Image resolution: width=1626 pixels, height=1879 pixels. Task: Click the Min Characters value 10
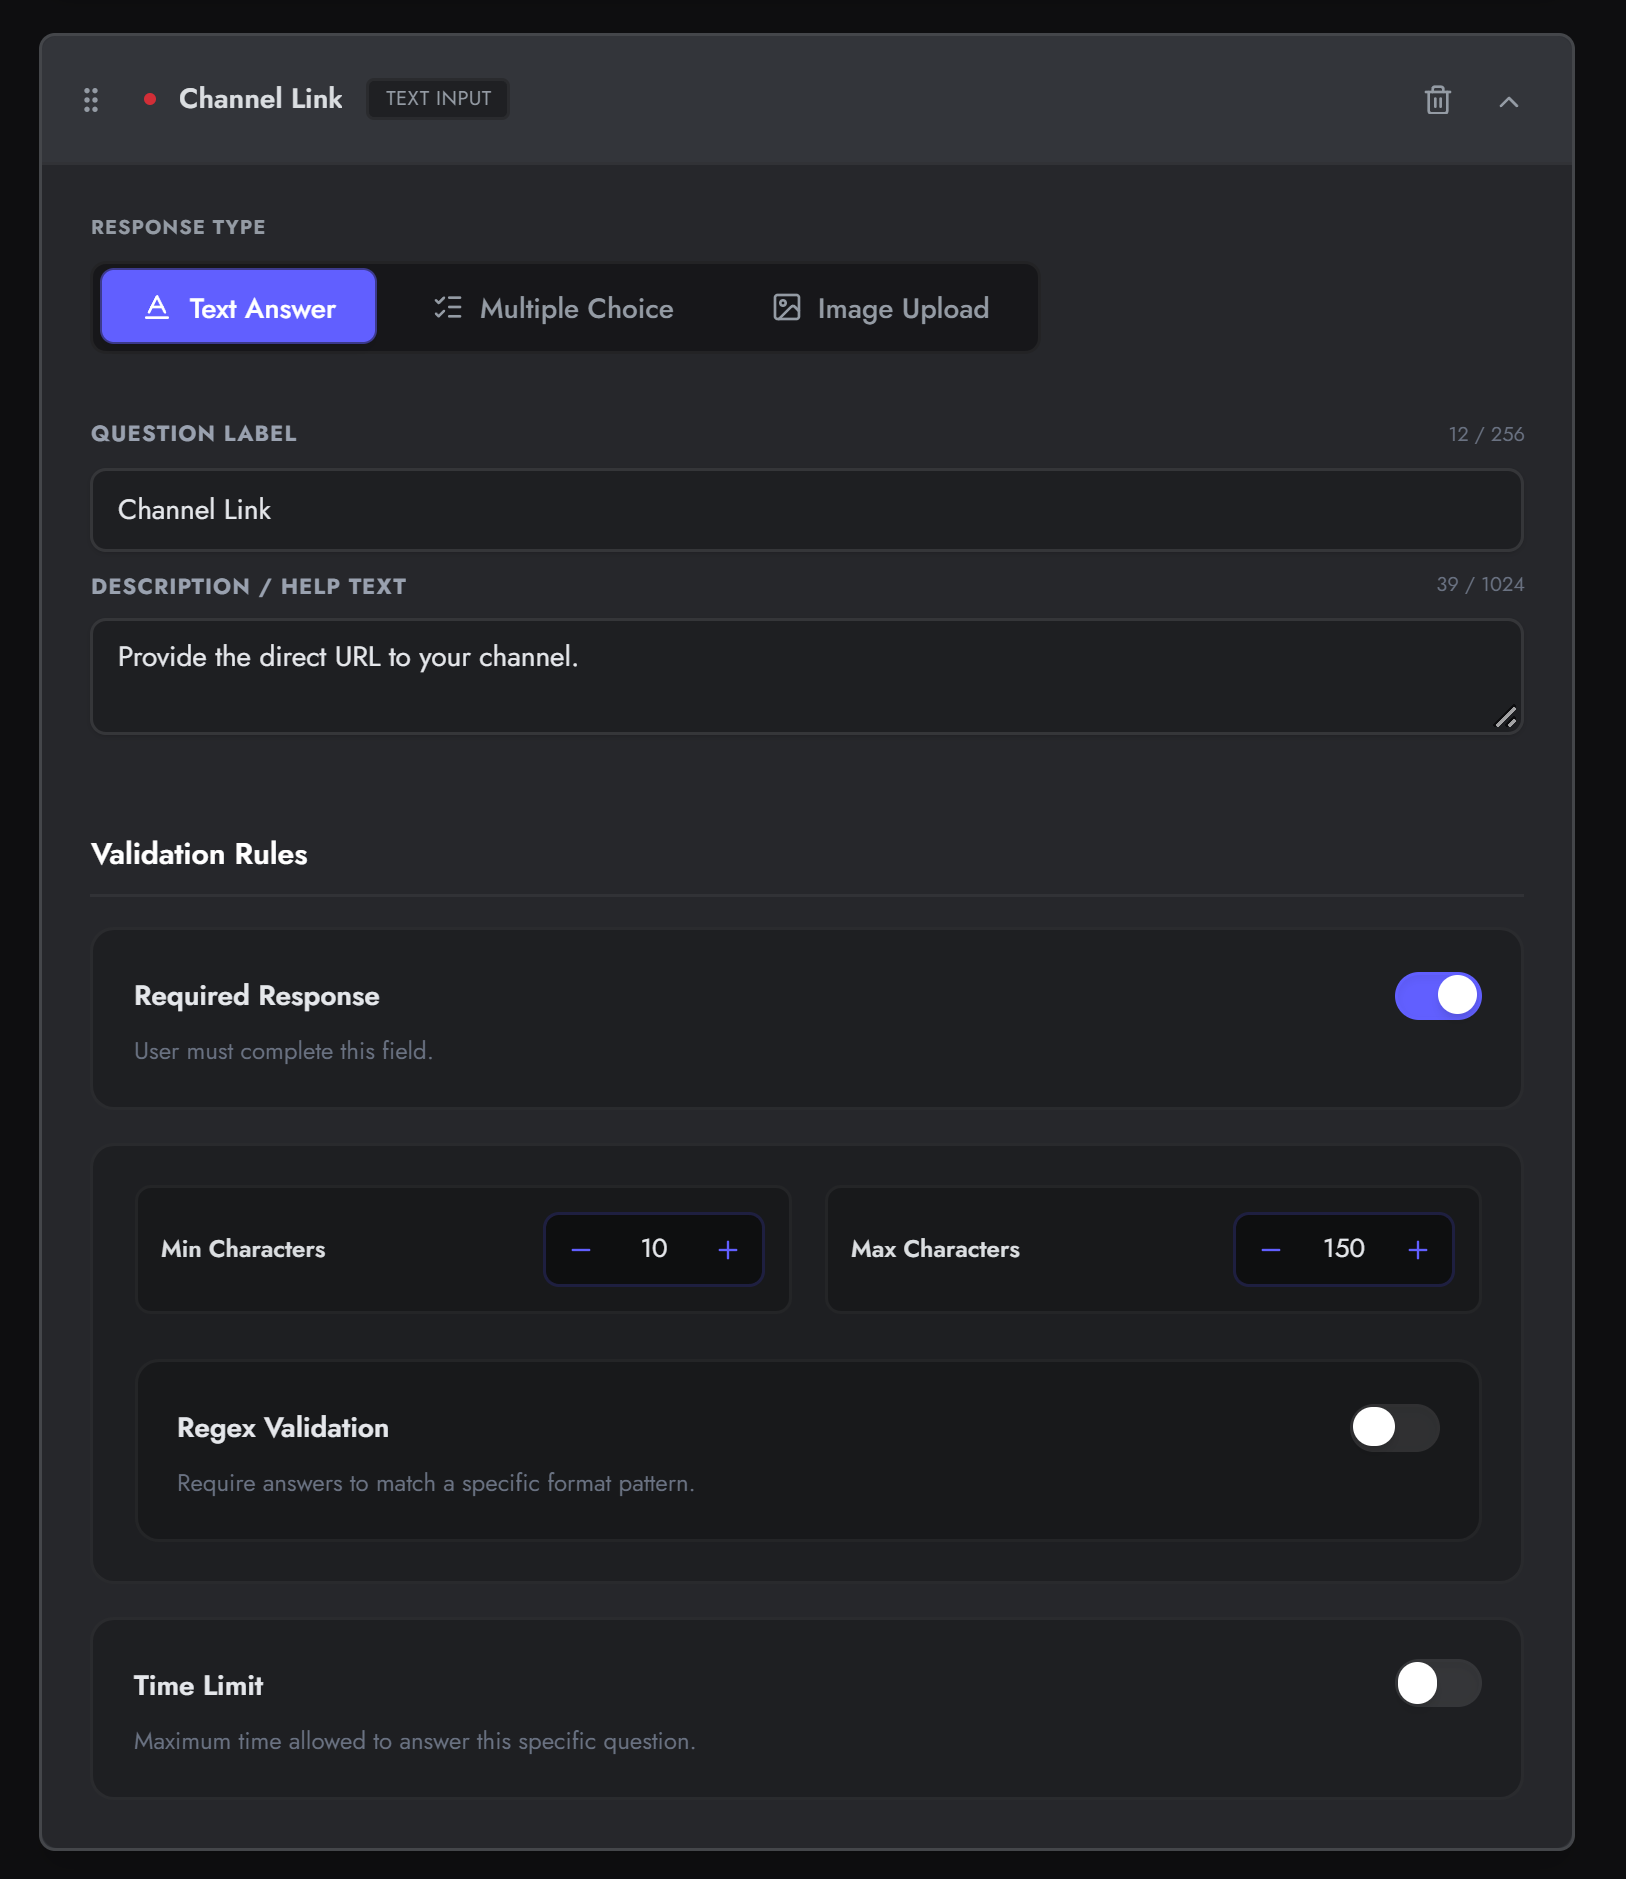click(x=654, y=1249)
